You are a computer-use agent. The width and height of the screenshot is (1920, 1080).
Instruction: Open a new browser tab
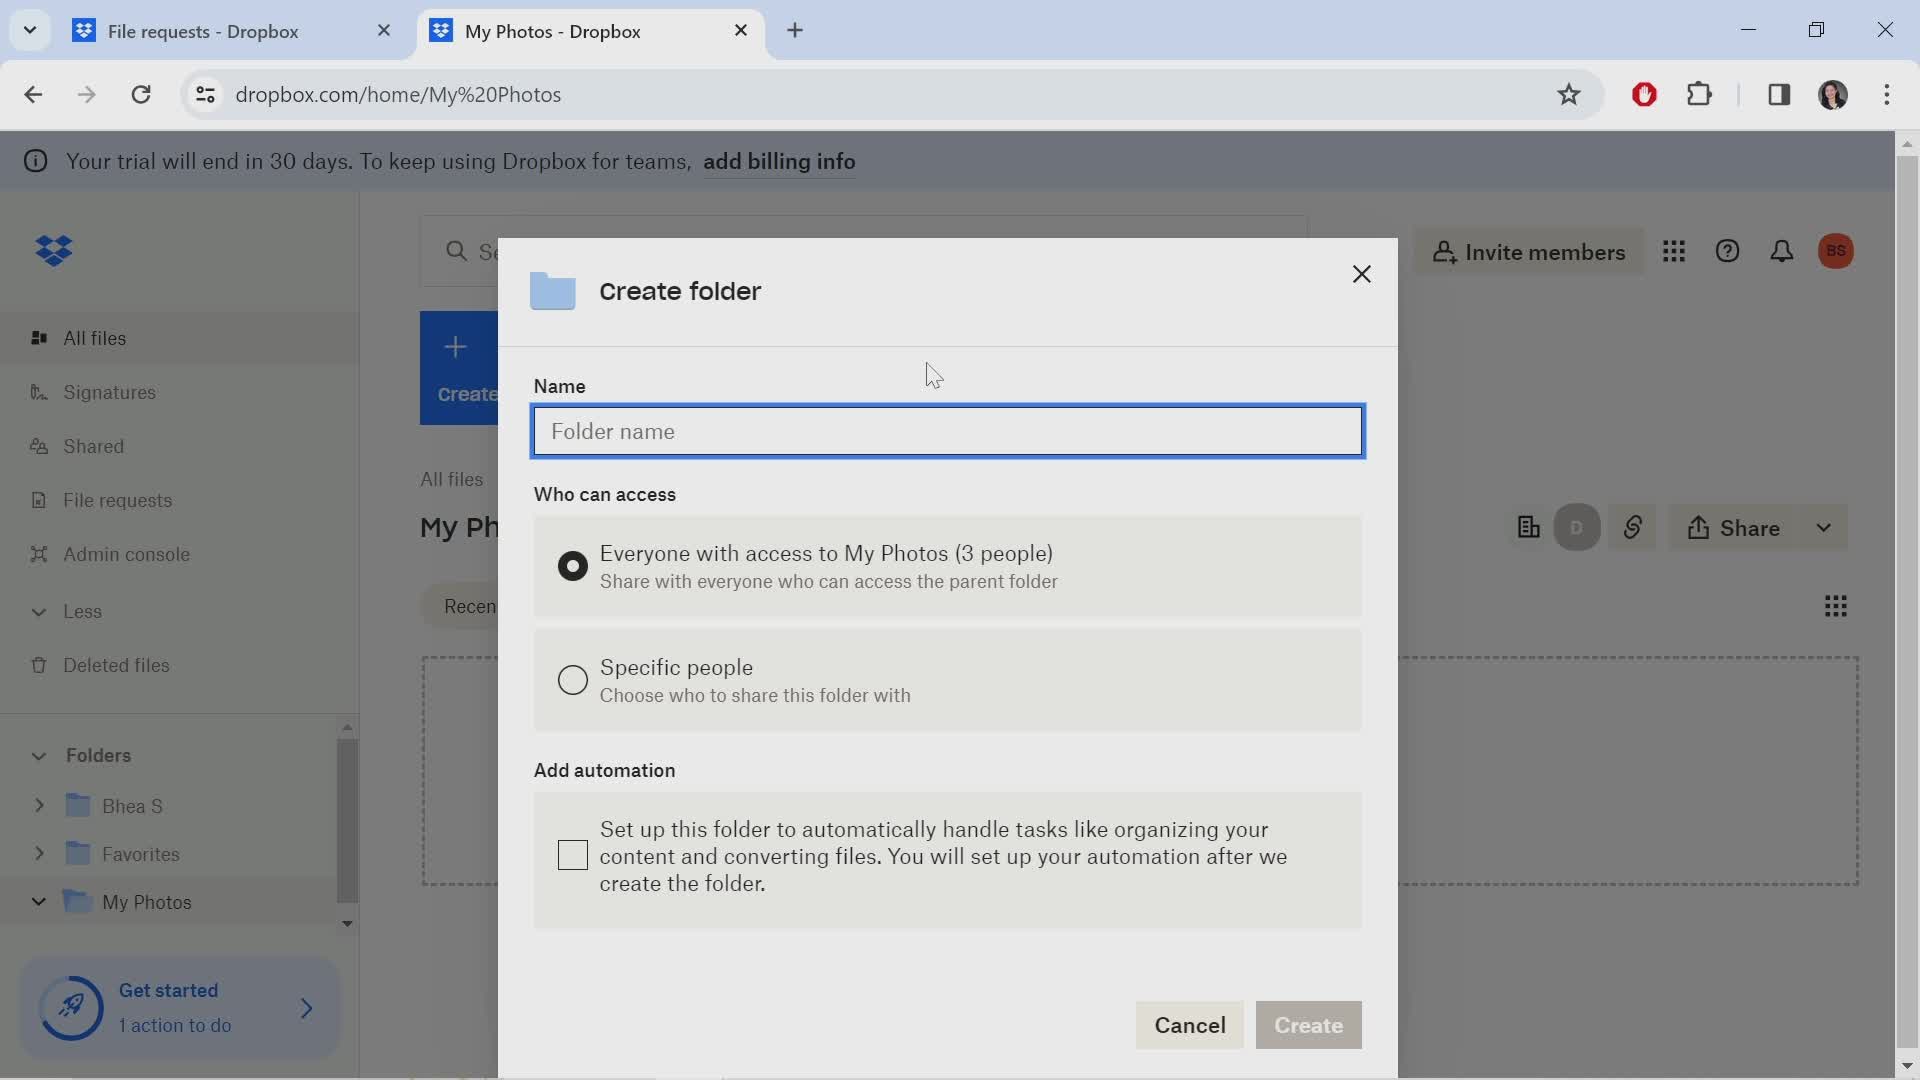pos(795,31)
